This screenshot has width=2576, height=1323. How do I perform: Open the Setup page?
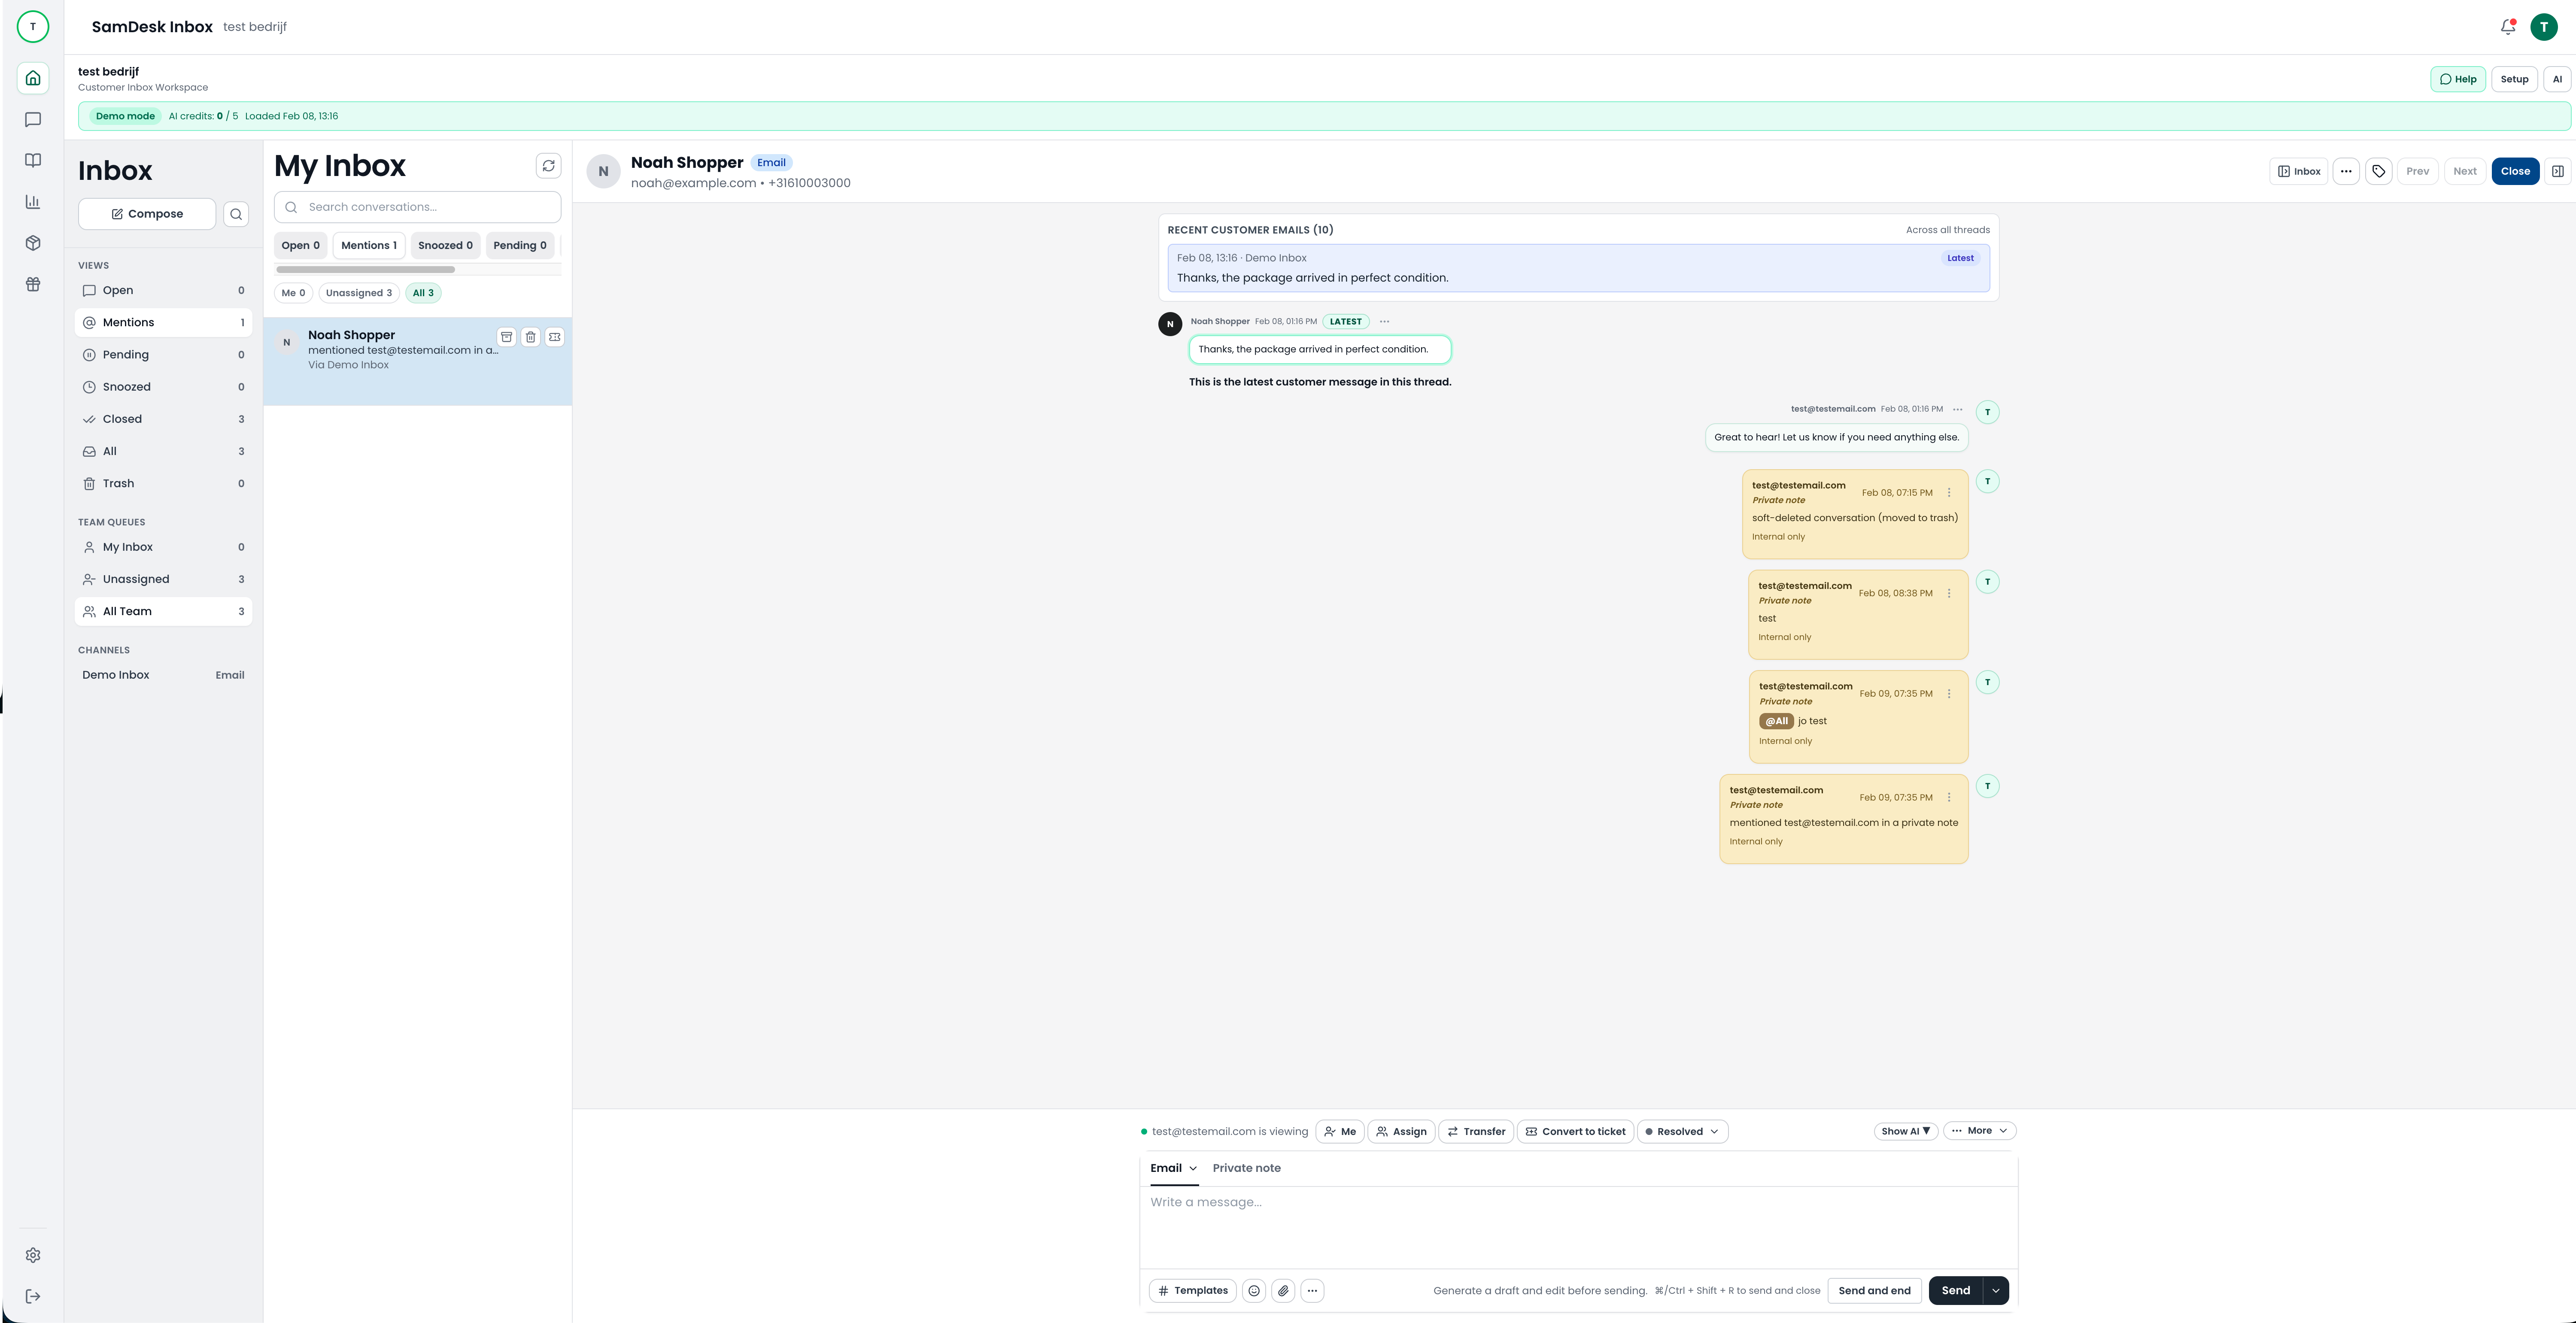[2515, 79]
